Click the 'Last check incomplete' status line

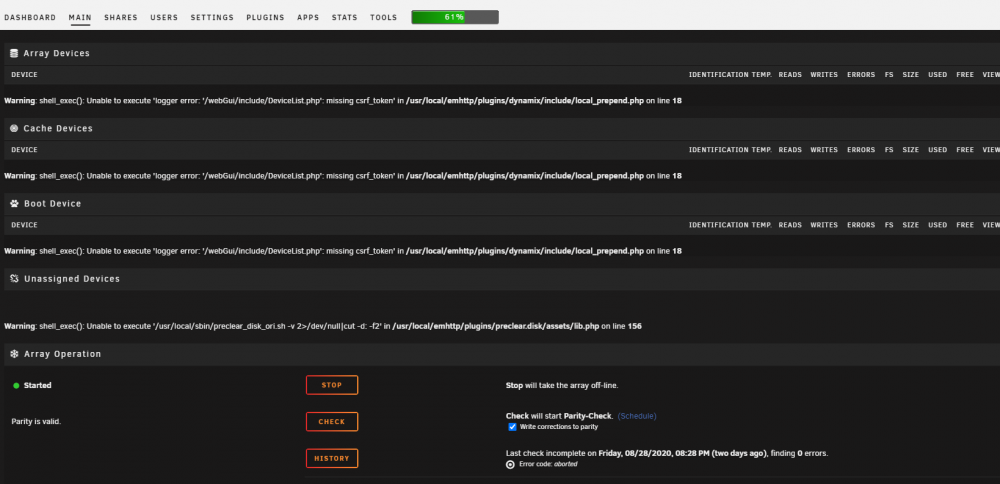click(667, 453)
